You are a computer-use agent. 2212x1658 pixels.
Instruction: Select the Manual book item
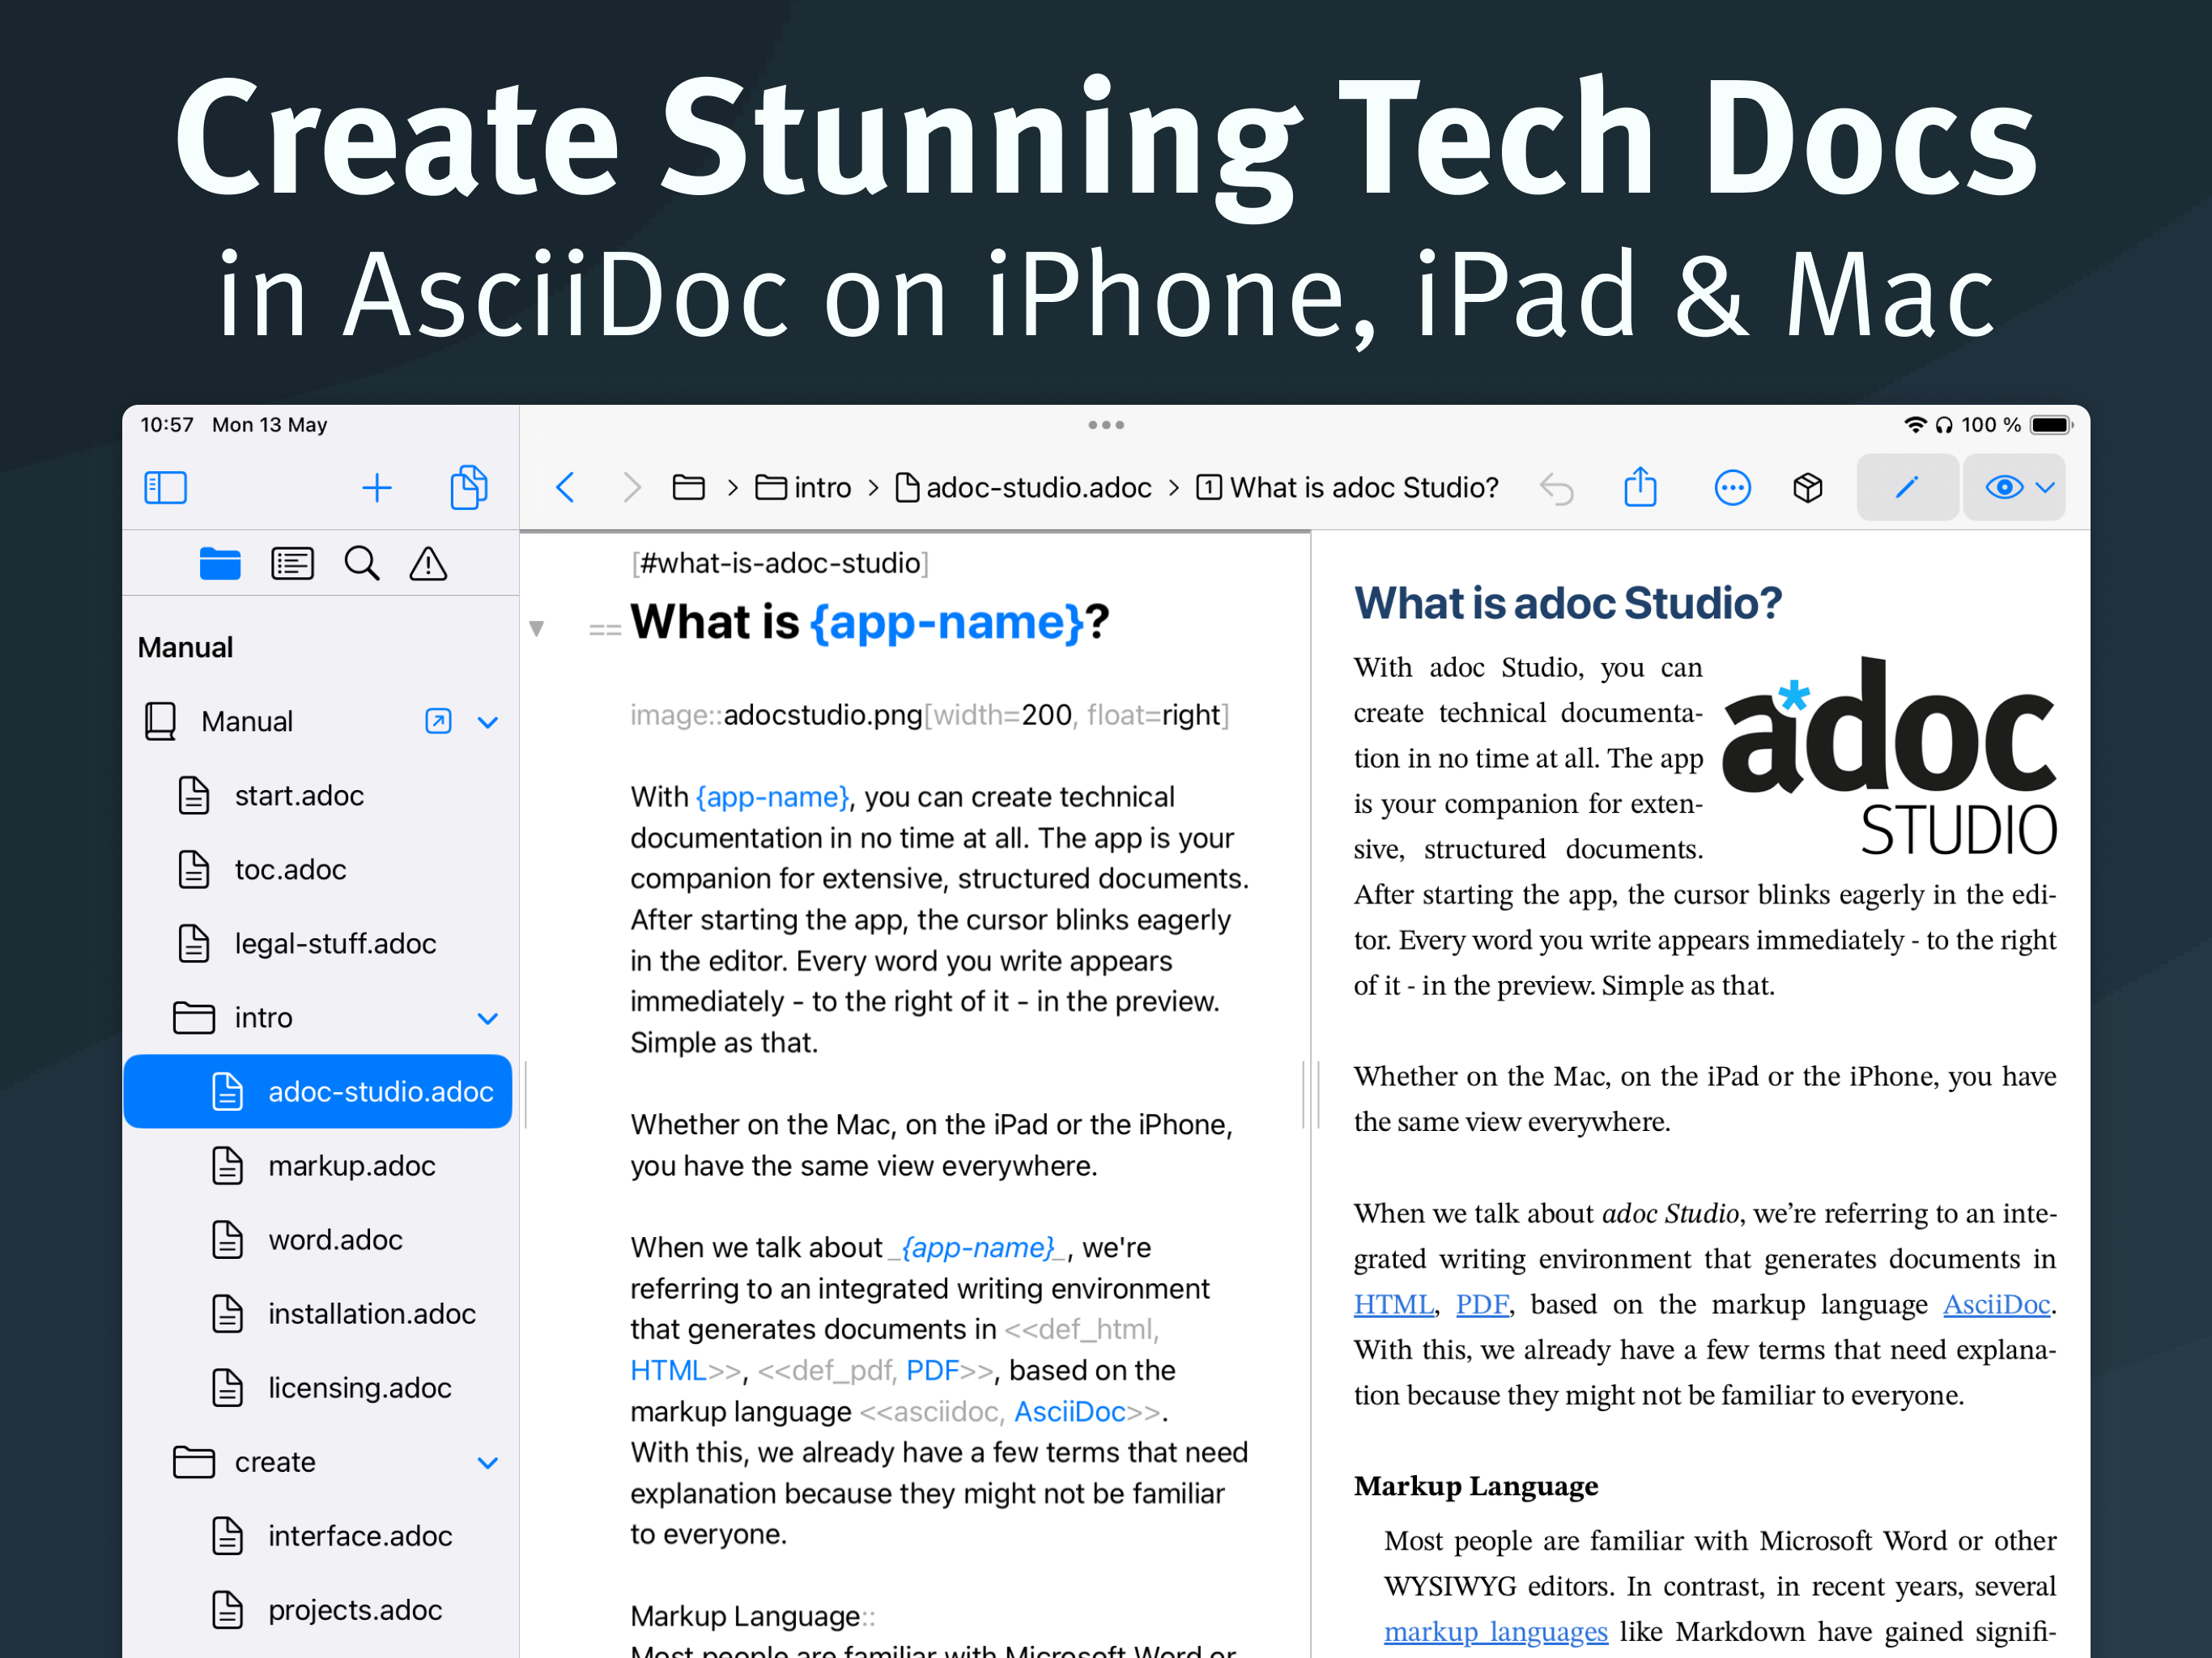coord(246,721)
